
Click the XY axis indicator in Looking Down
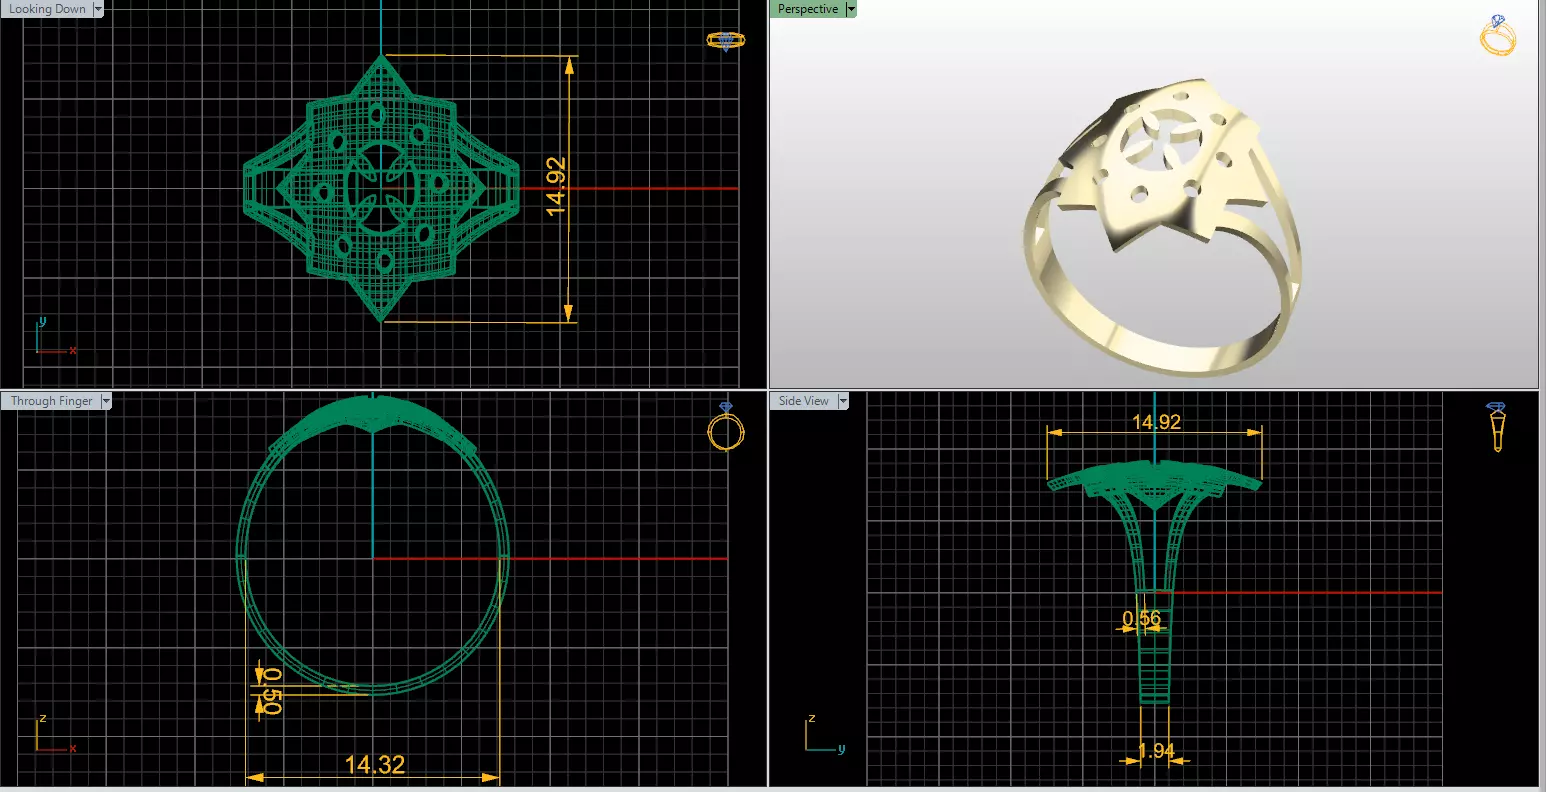tap(56, 337)
